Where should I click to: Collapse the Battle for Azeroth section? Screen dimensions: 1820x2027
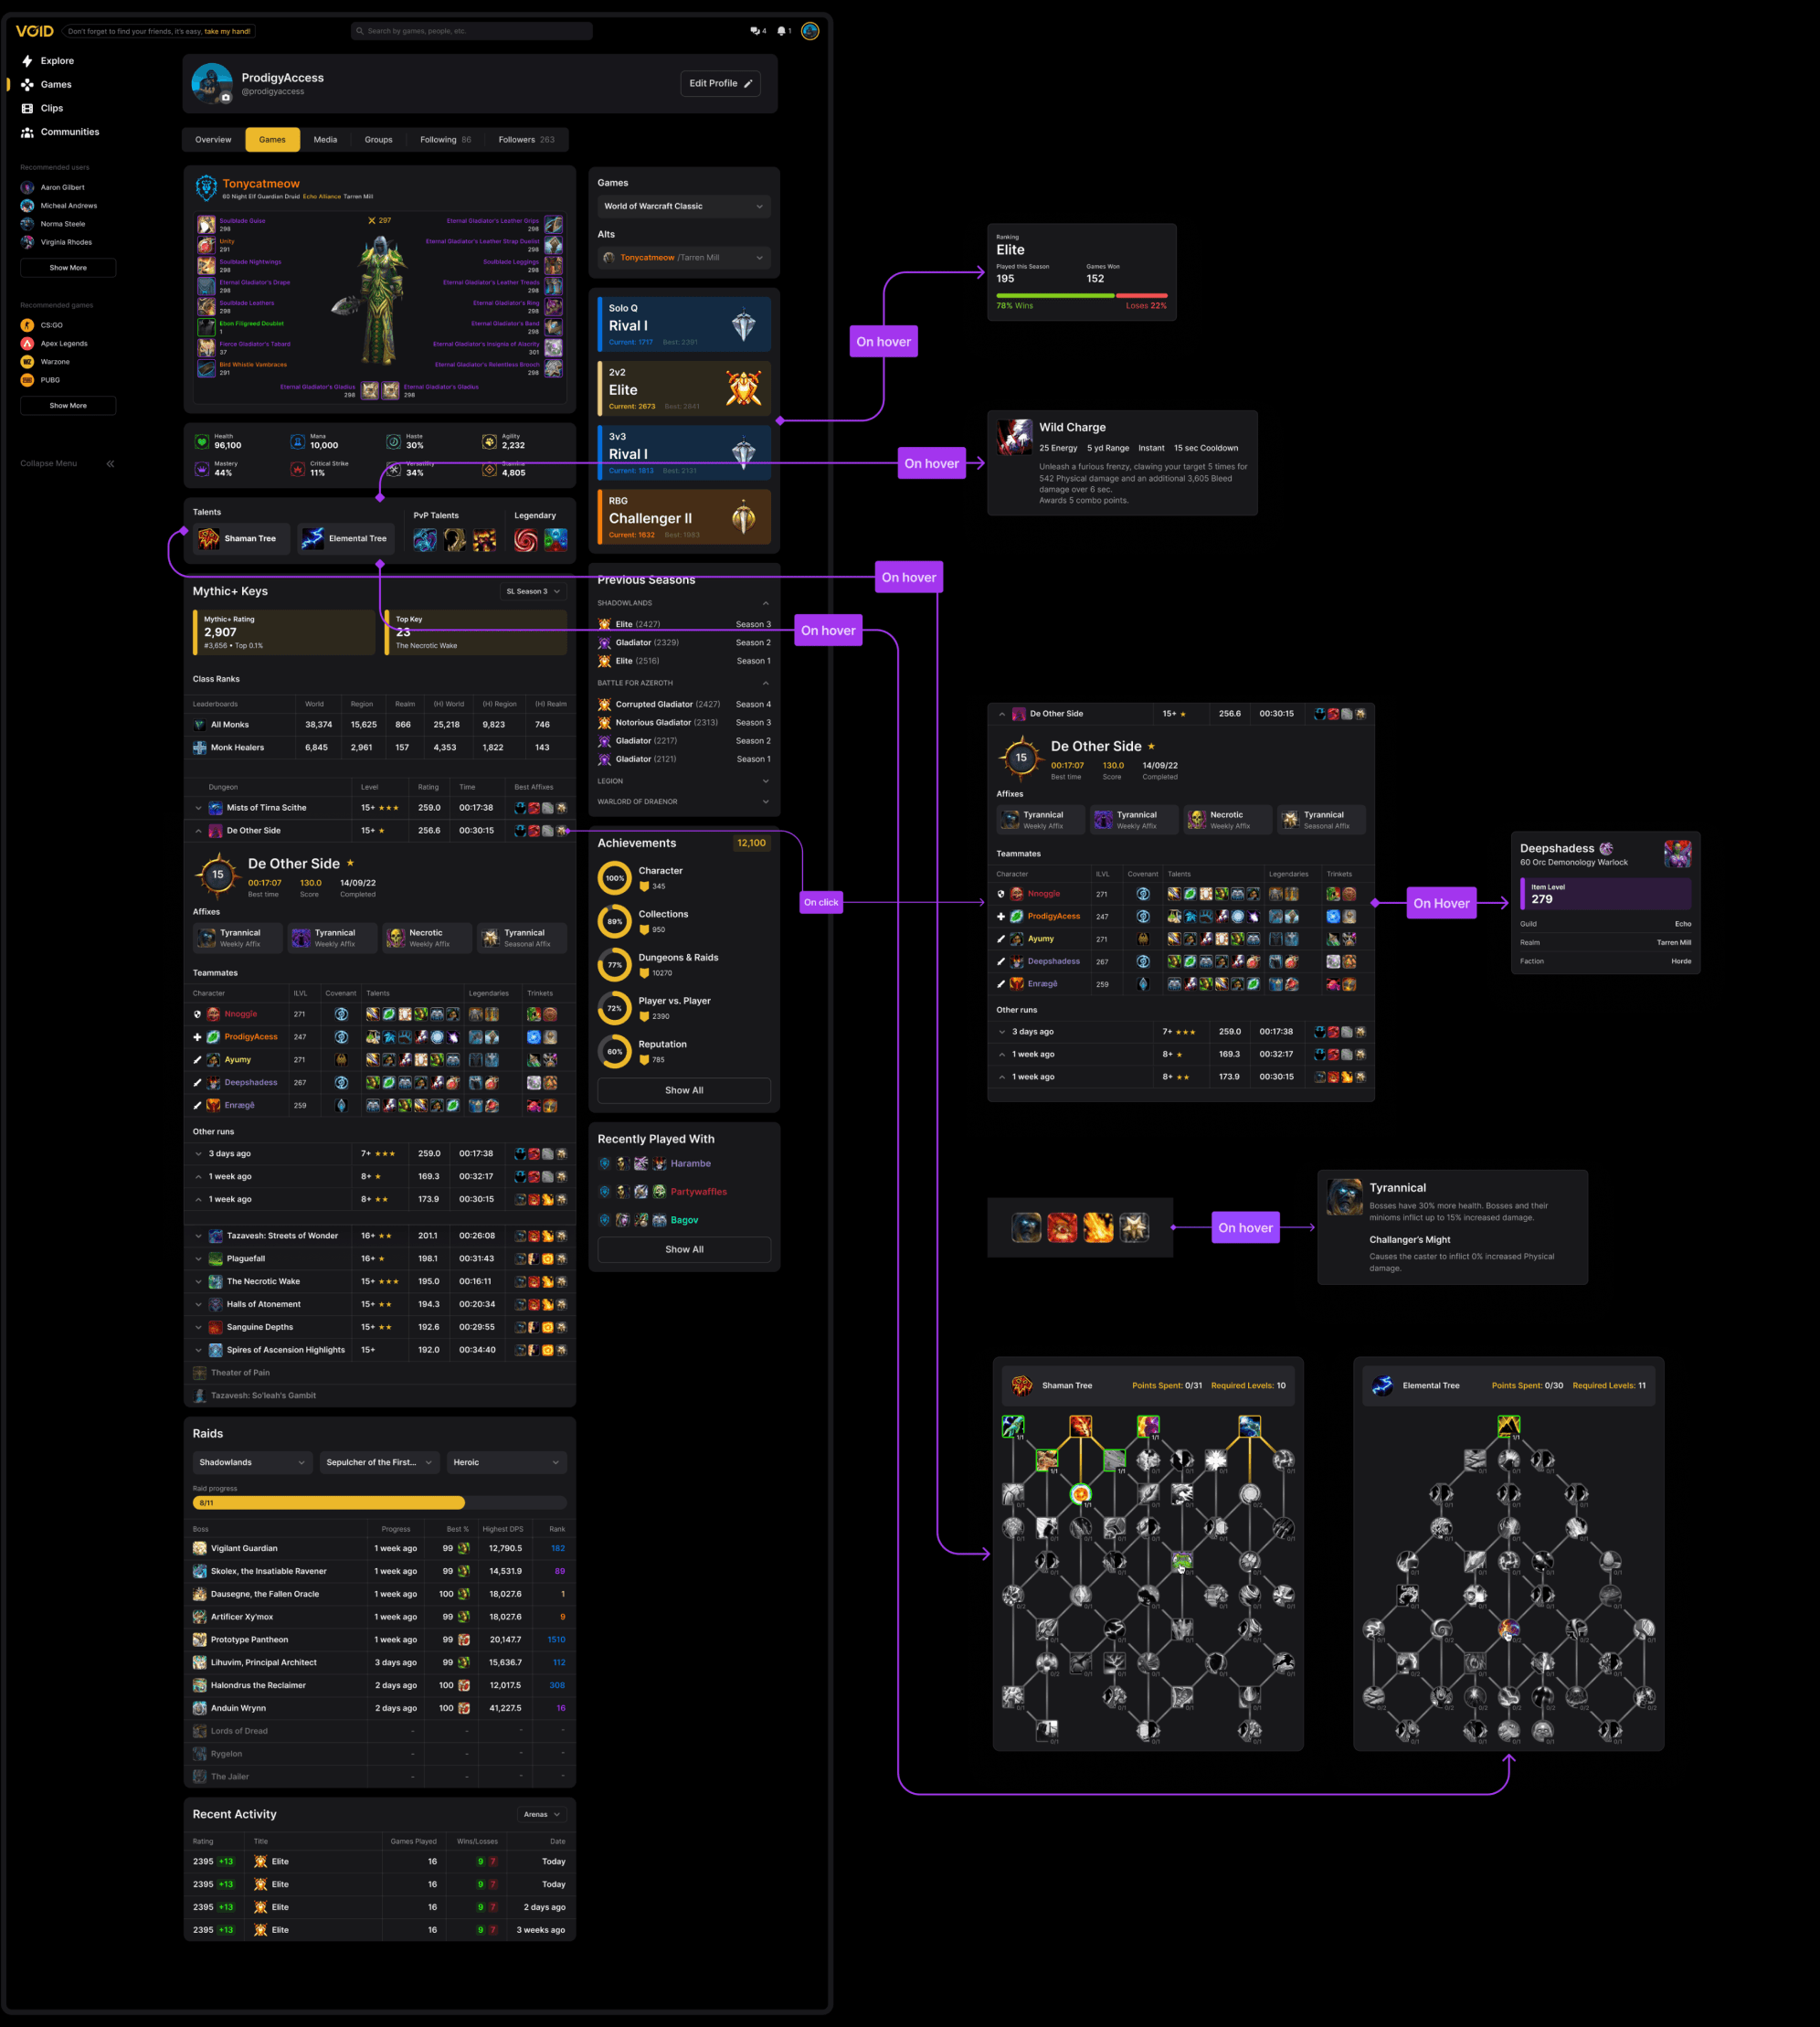765,683
